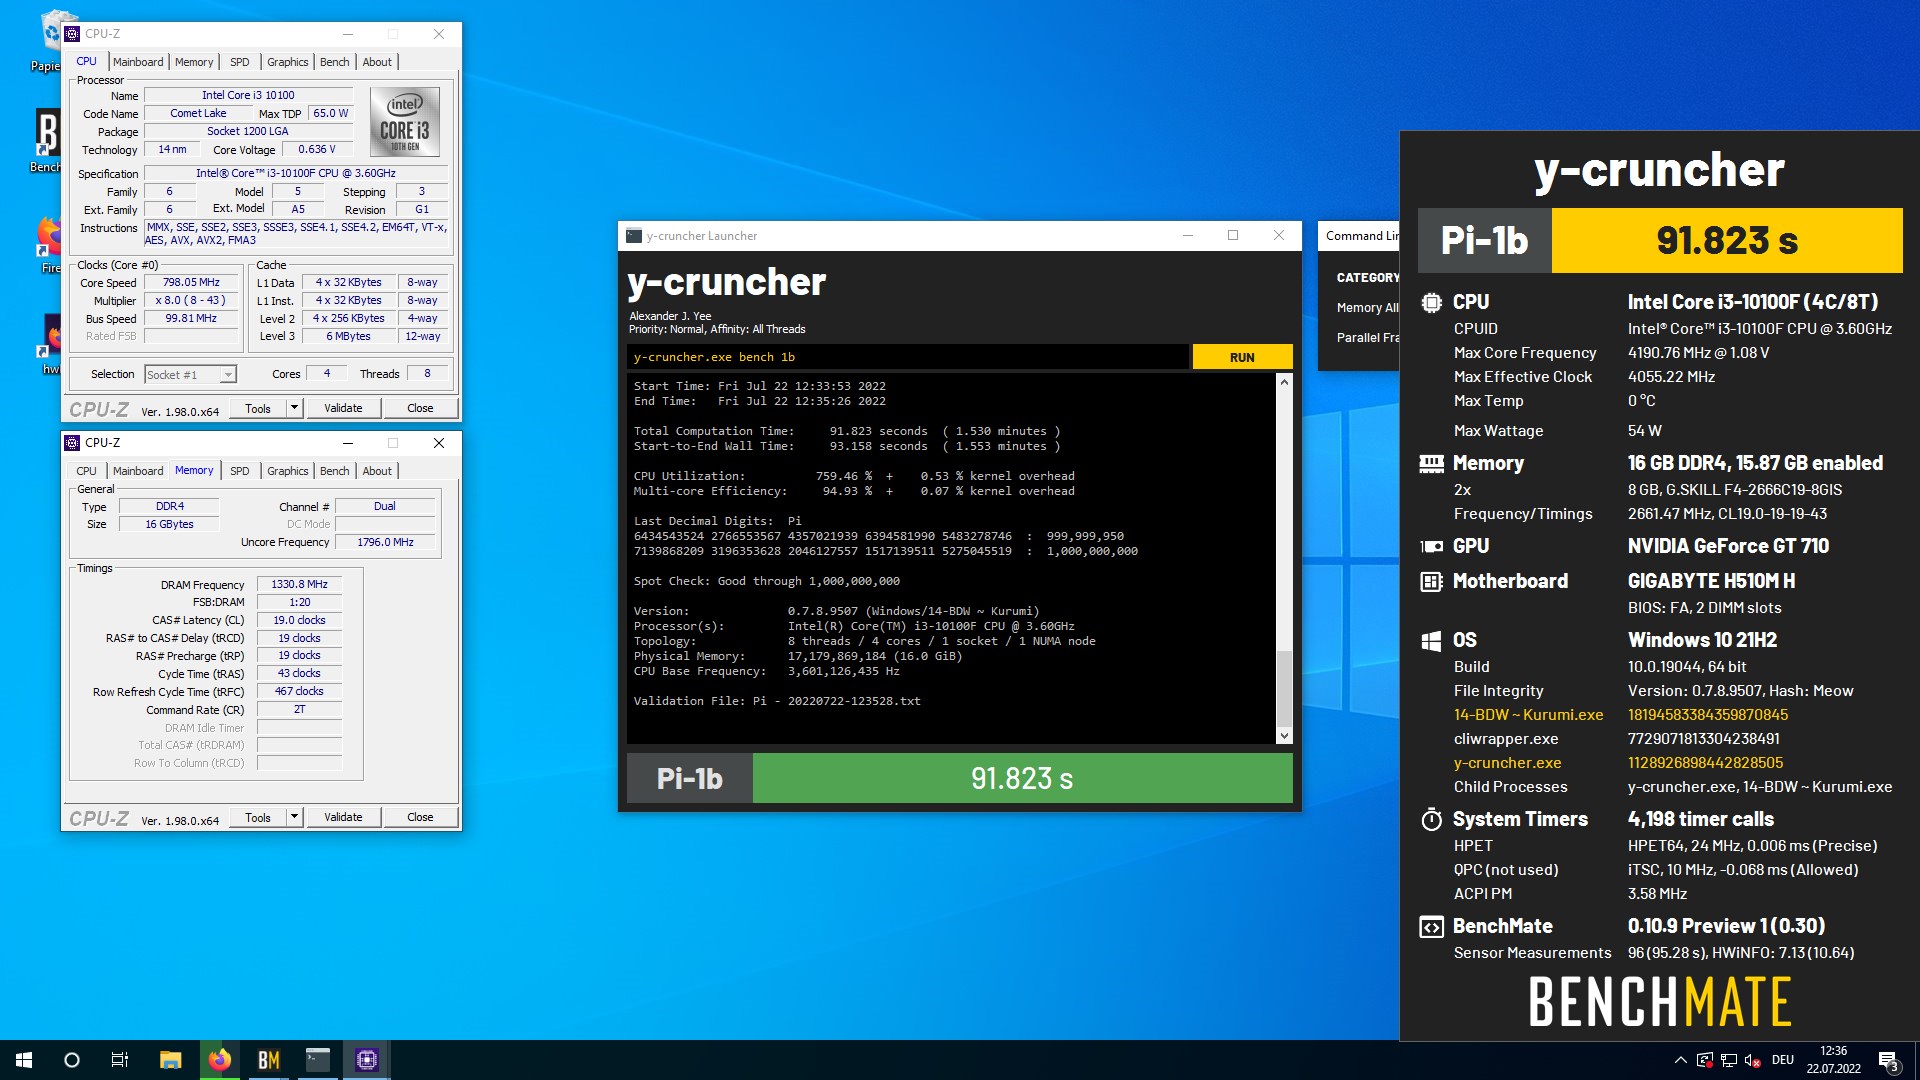Click the y-cruncher Launcher title bar icon
This screenshot has height=1080, width=1920.
click(633, 236)
